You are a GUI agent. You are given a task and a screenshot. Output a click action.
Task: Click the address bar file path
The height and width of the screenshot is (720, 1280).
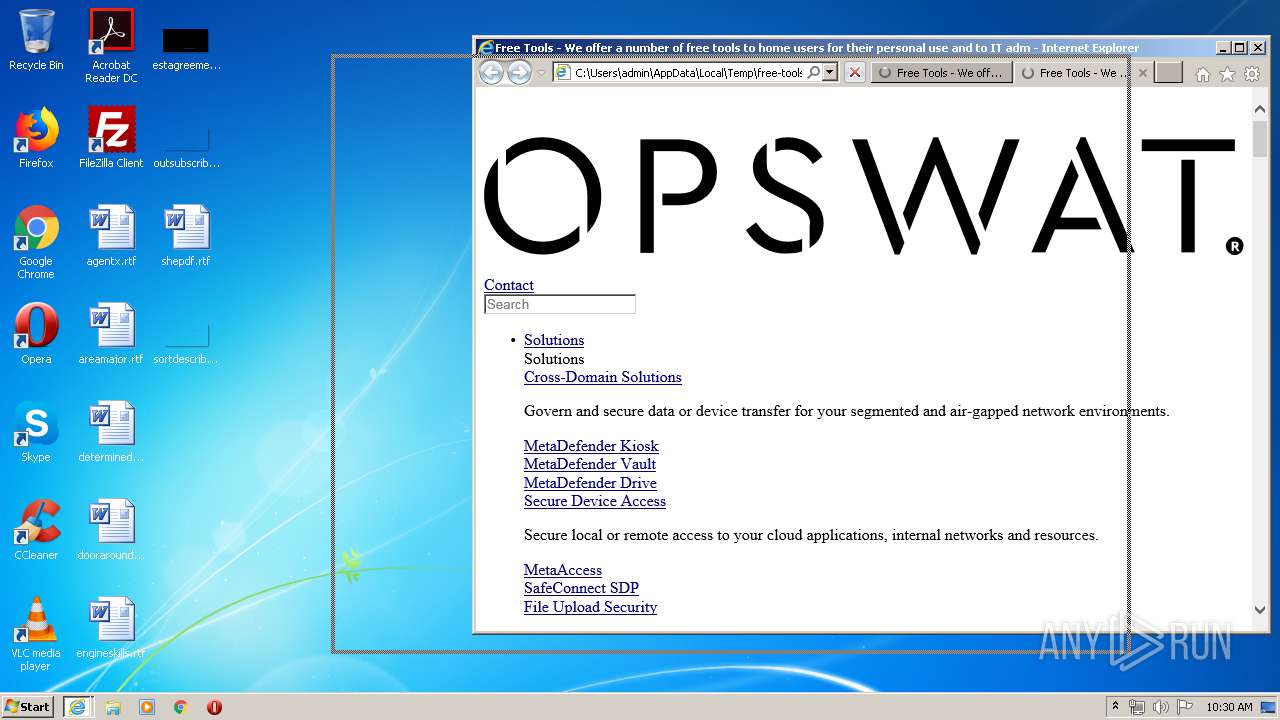click(x=688, y=72)
